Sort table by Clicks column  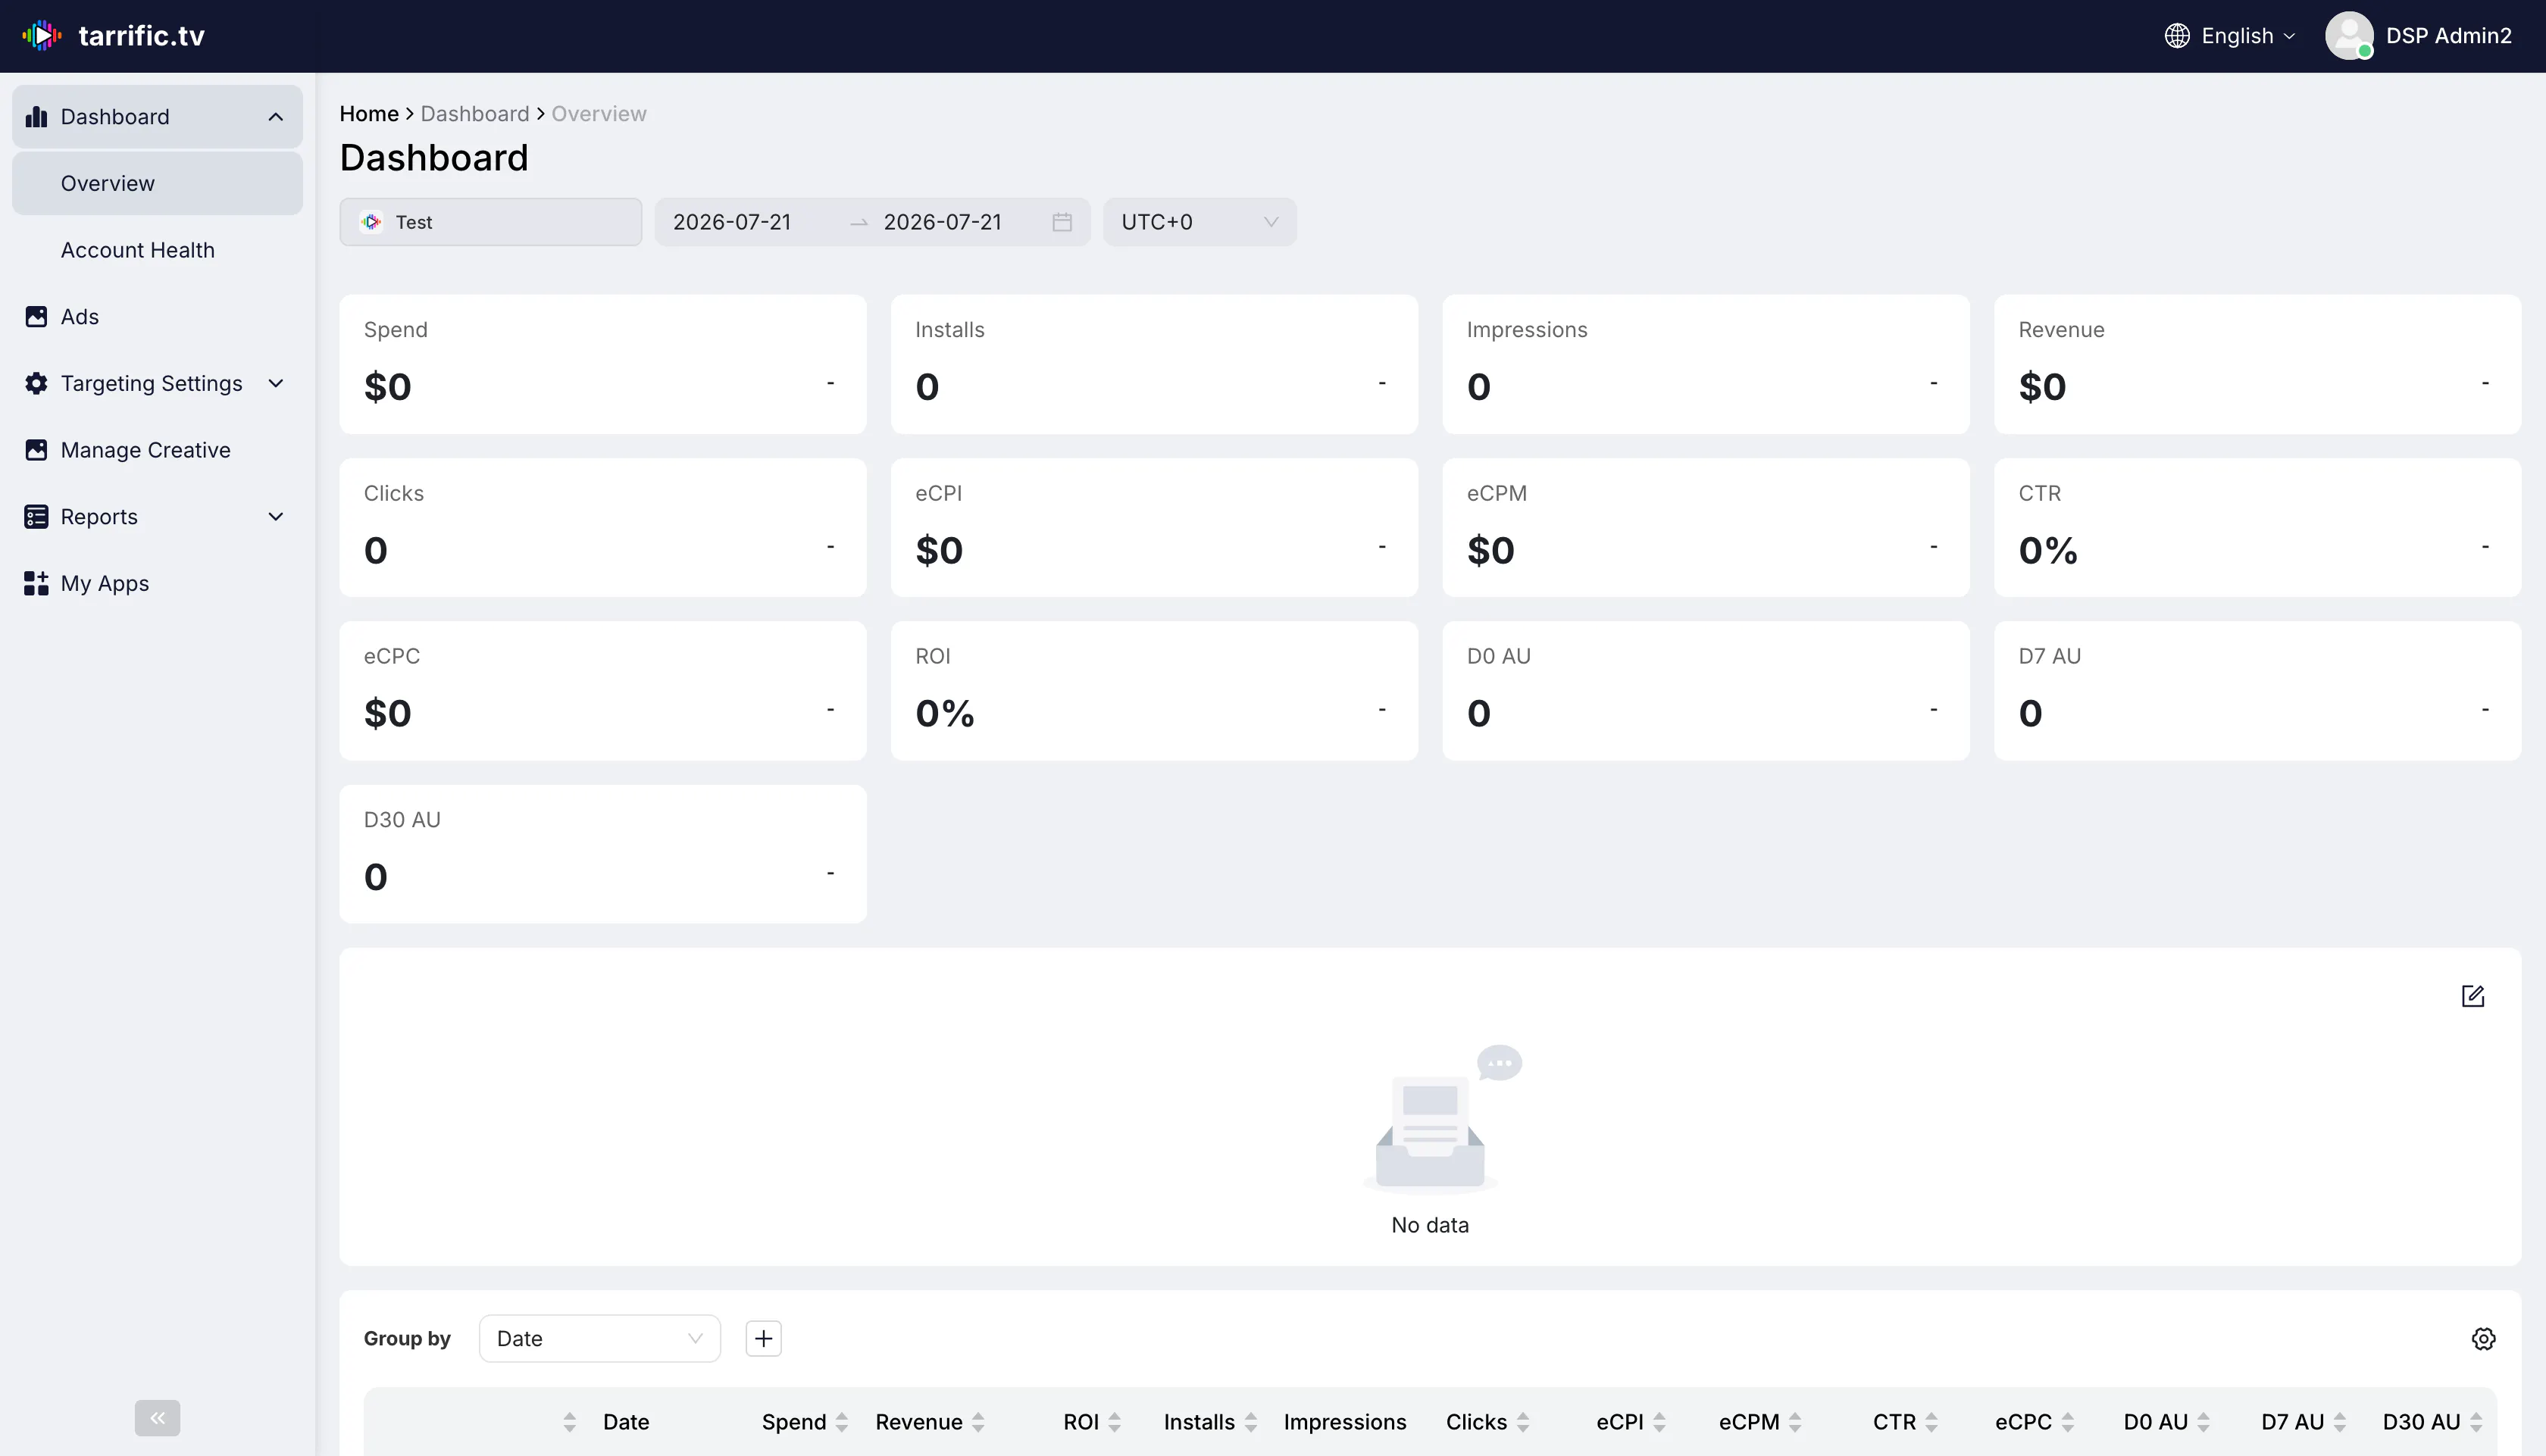point(1522,1422)
